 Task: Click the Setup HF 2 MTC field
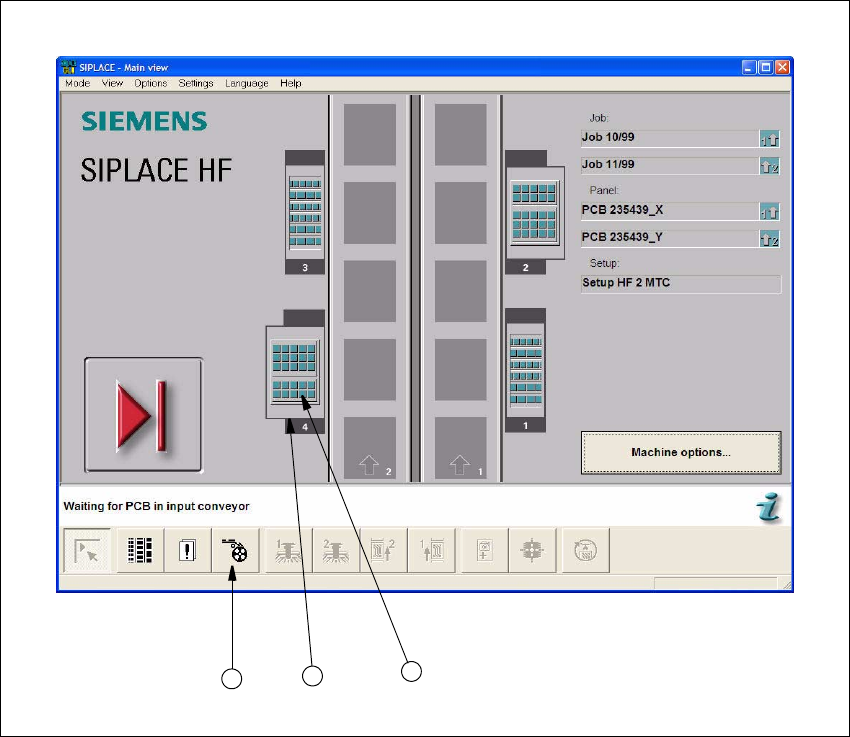click(680, 284)
